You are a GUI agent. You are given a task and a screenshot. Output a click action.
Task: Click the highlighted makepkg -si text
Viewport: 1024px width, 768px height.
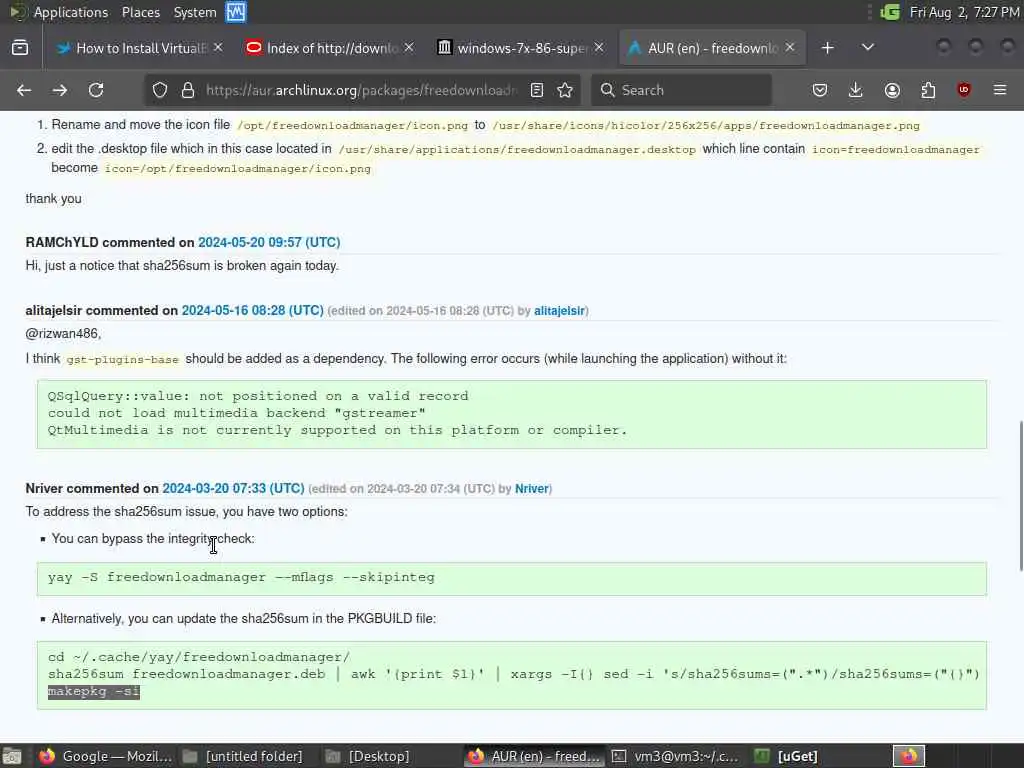point(94,692)
